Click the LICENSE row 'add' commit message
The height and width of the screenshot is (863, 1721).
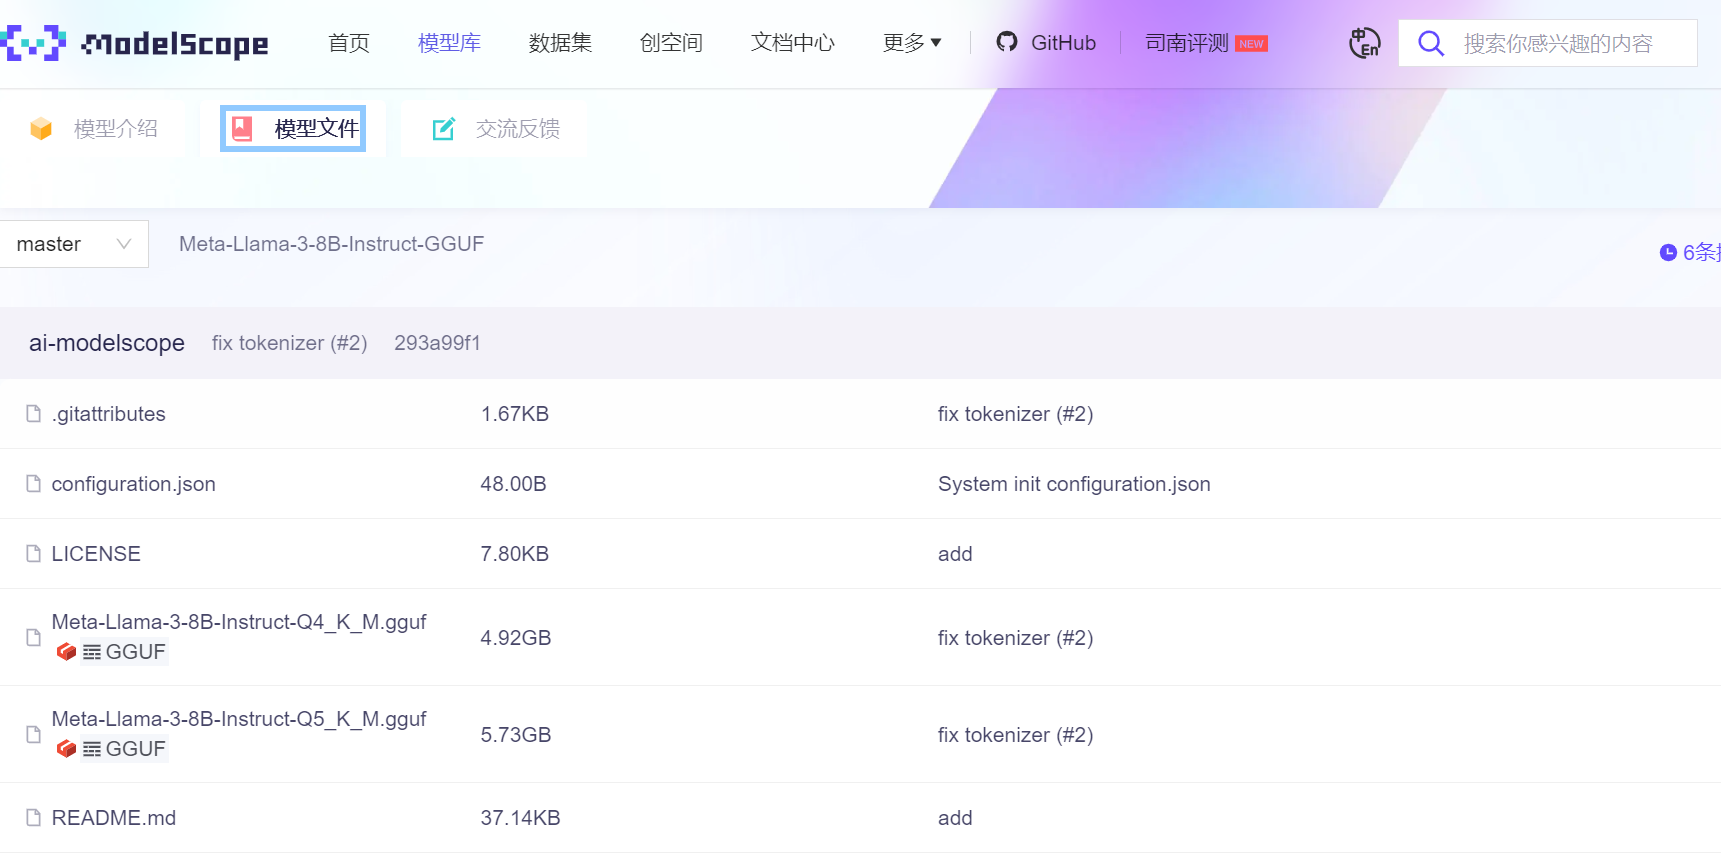955,554
